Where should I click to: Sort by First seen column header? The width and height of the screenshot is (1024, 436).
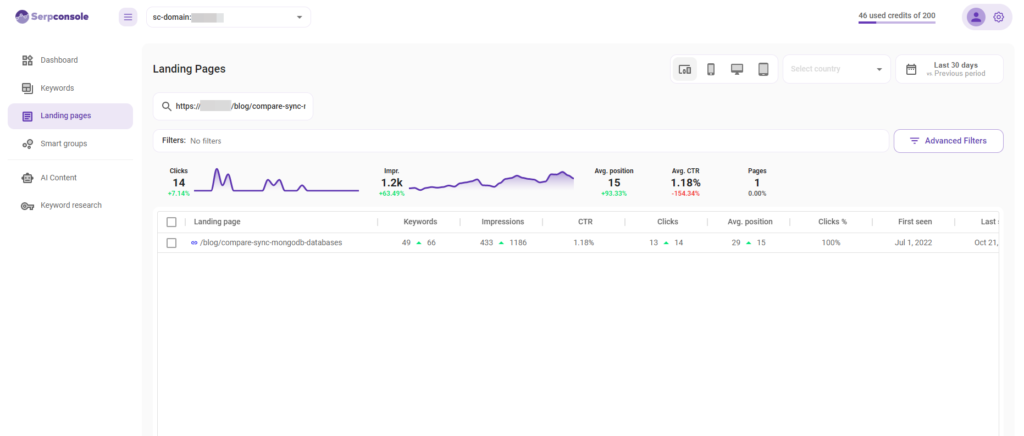[914, 222]
